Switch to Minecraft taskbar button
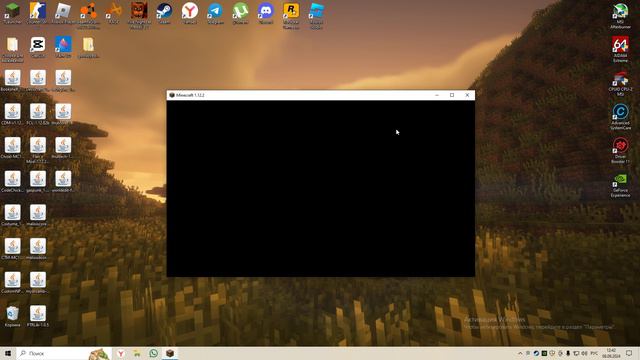This screenshot has width=640, height=360. pyautogui.click(x=170, y=353)
